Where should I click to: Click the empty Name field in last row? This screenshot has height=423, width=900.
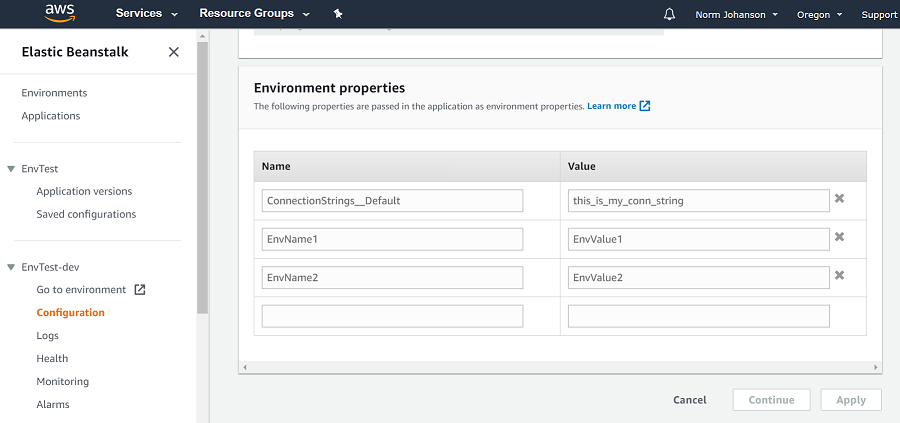[392, 316]
